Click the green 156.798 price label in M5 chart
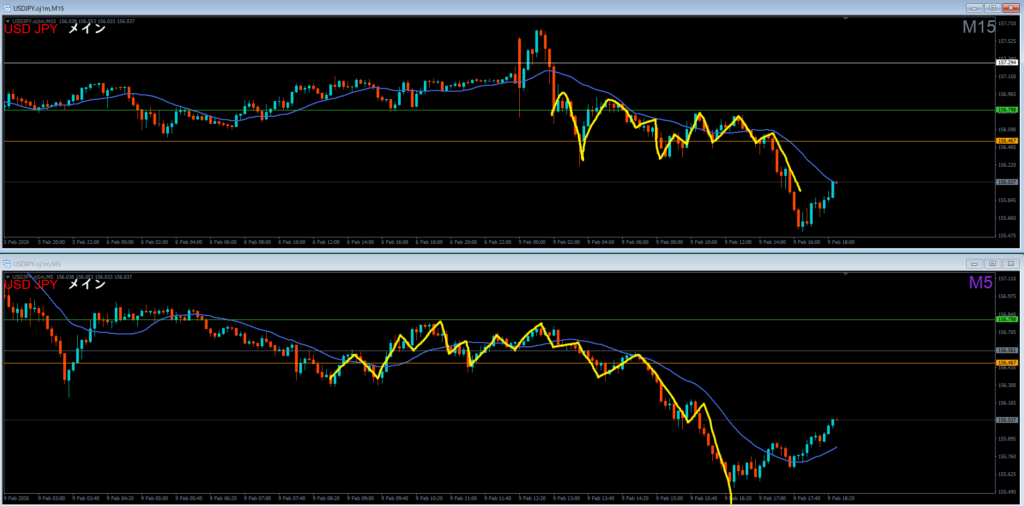This screenshot has width=1024, height=506. pos(1007,319)
